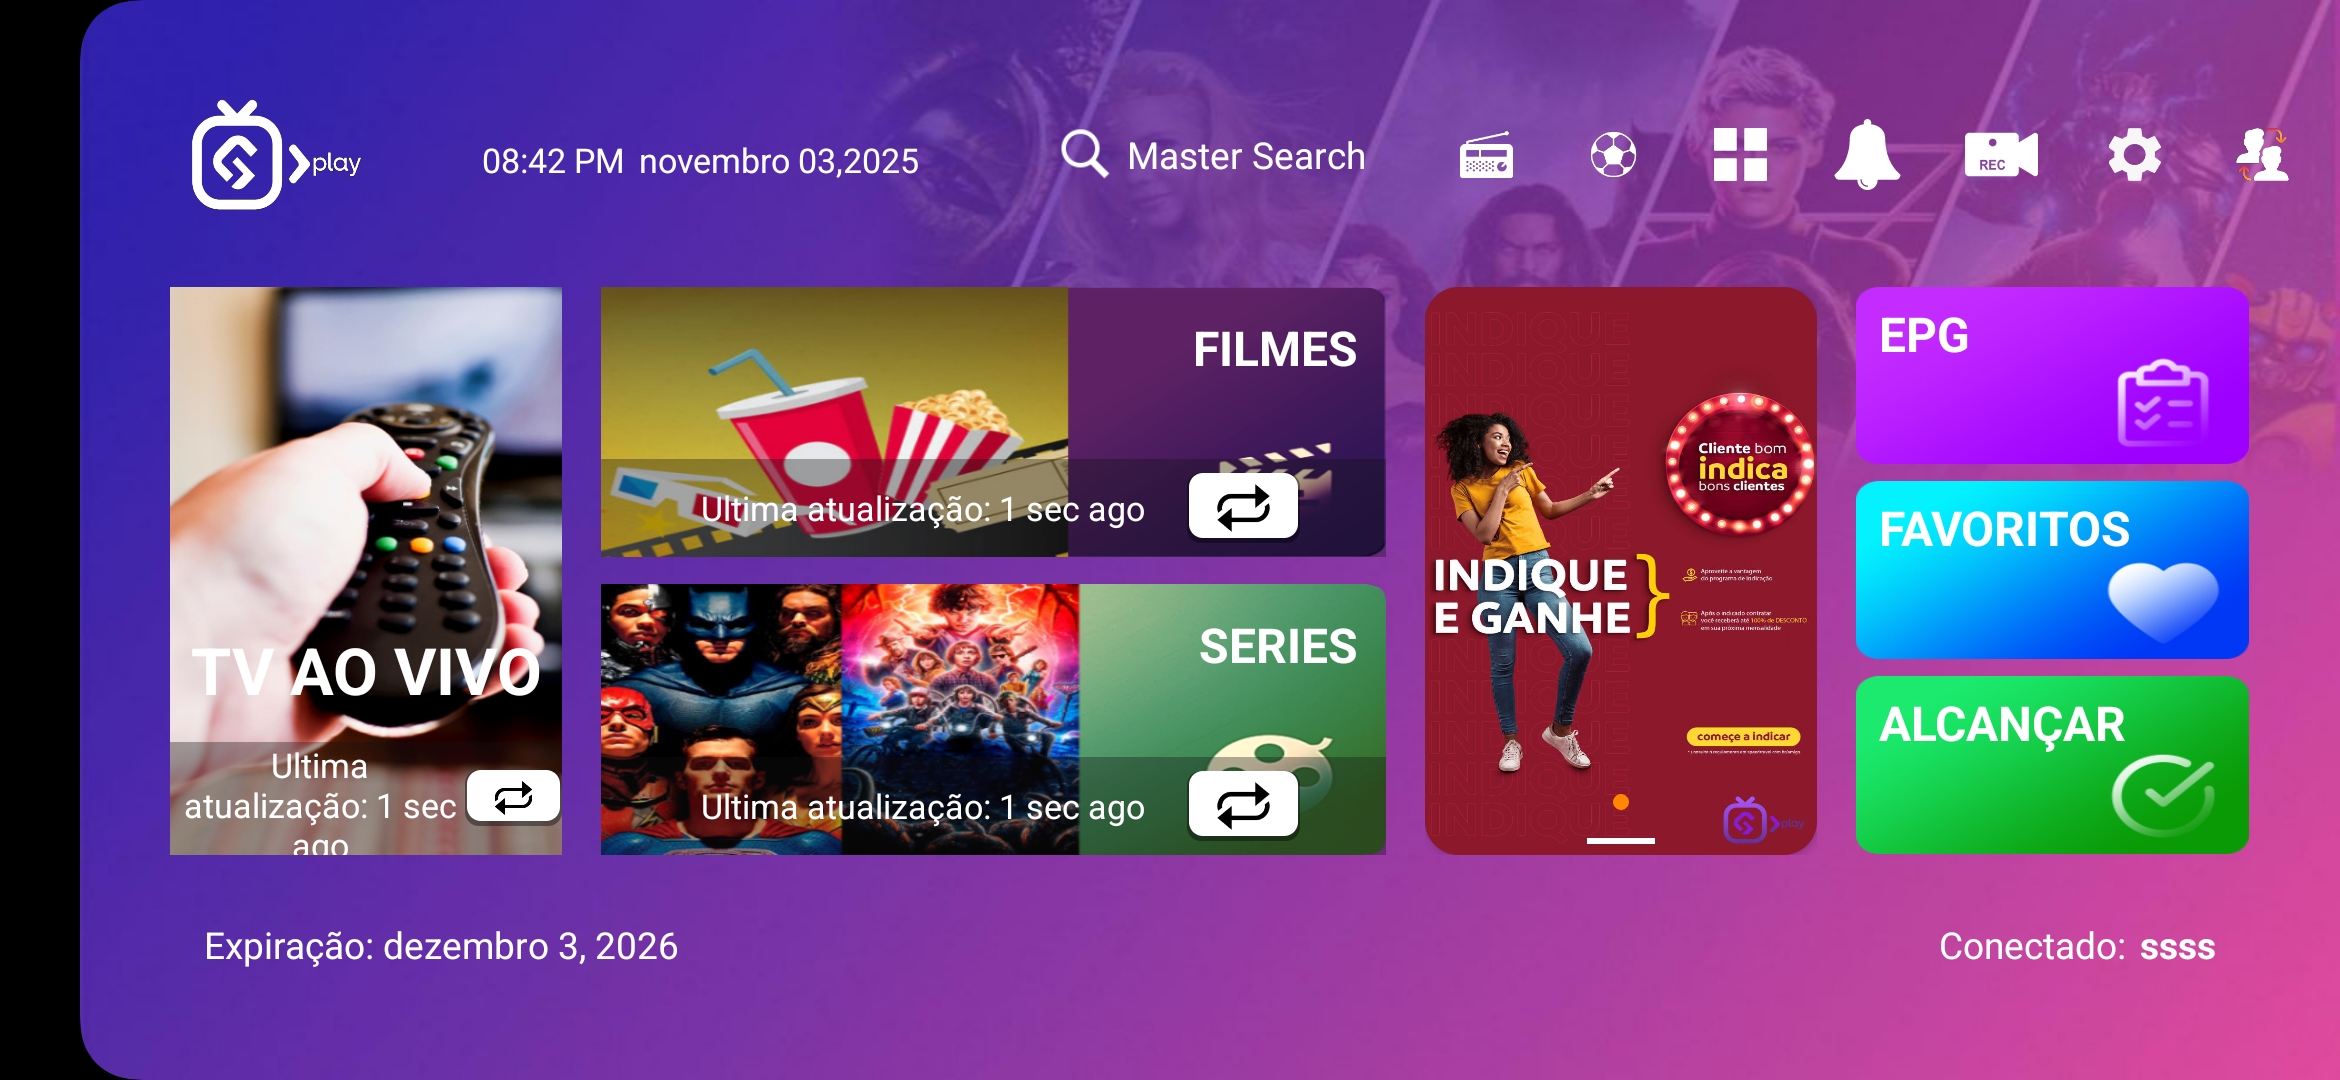The image size is (2340, 1080).
Task: Click the Master Search field
Action: tap(1213, 156)
